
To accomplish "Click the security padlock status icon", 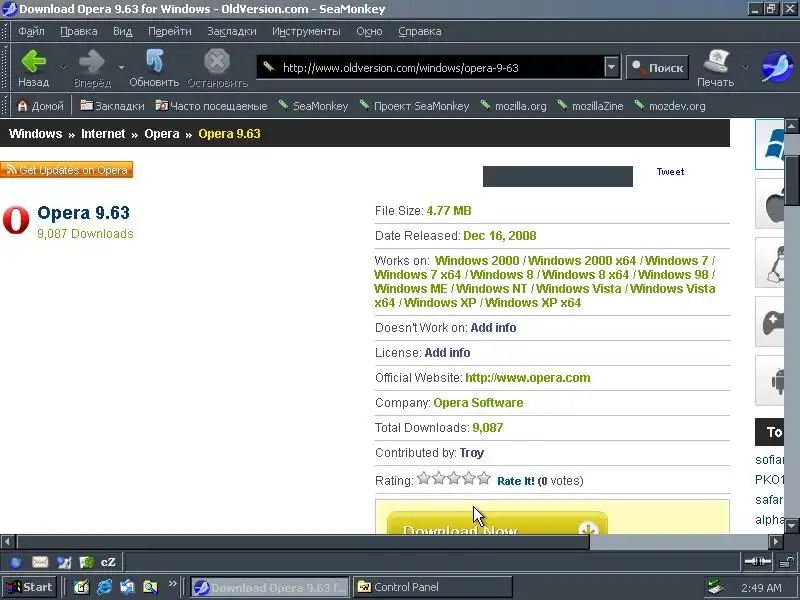I will (786, 562).
